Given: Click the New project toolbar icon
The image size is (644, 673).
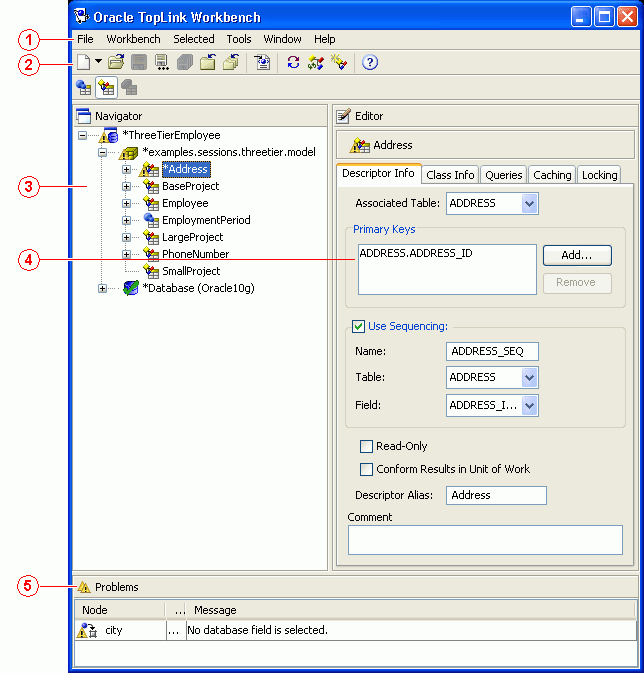Looking at the screenshot, I should pos(83,63).
